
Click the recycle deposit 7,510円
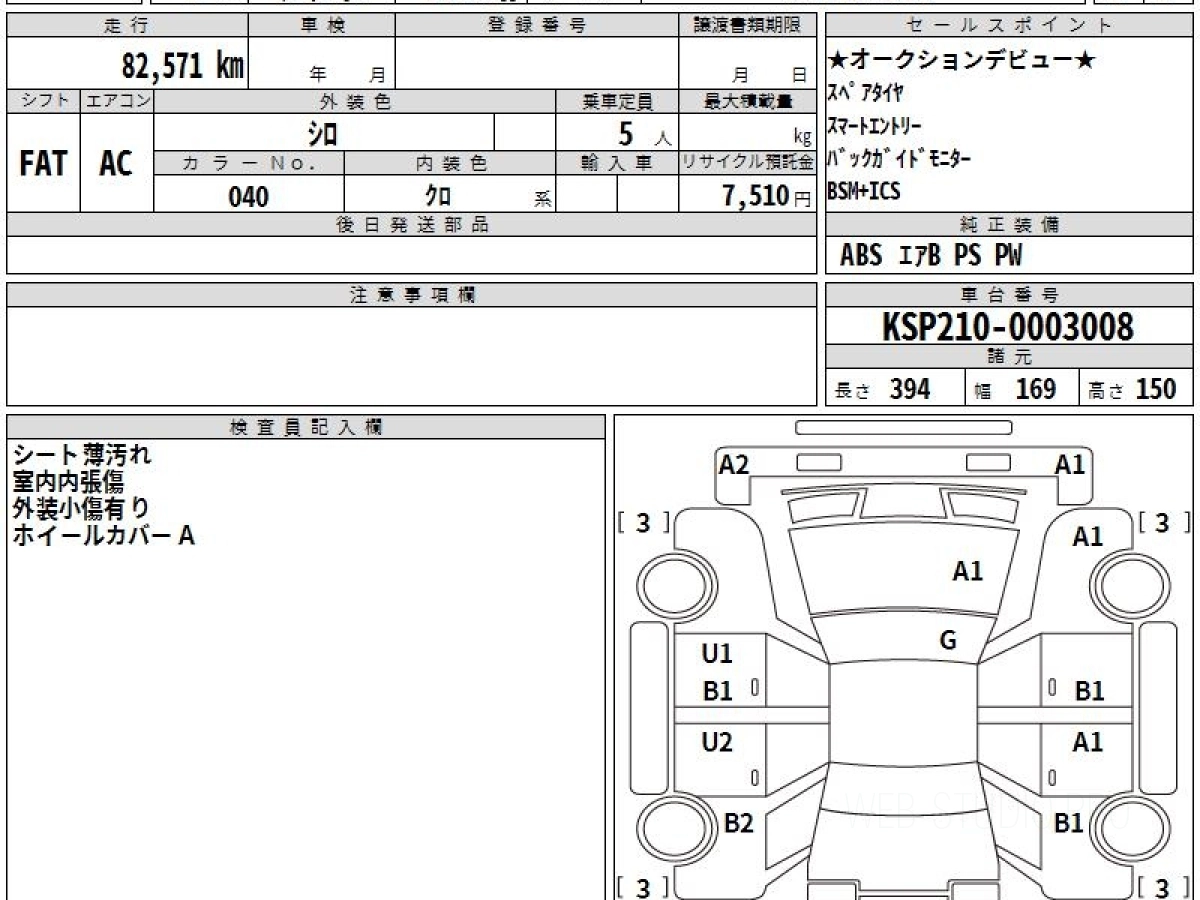pyautogui.click(x=765, y=196)
